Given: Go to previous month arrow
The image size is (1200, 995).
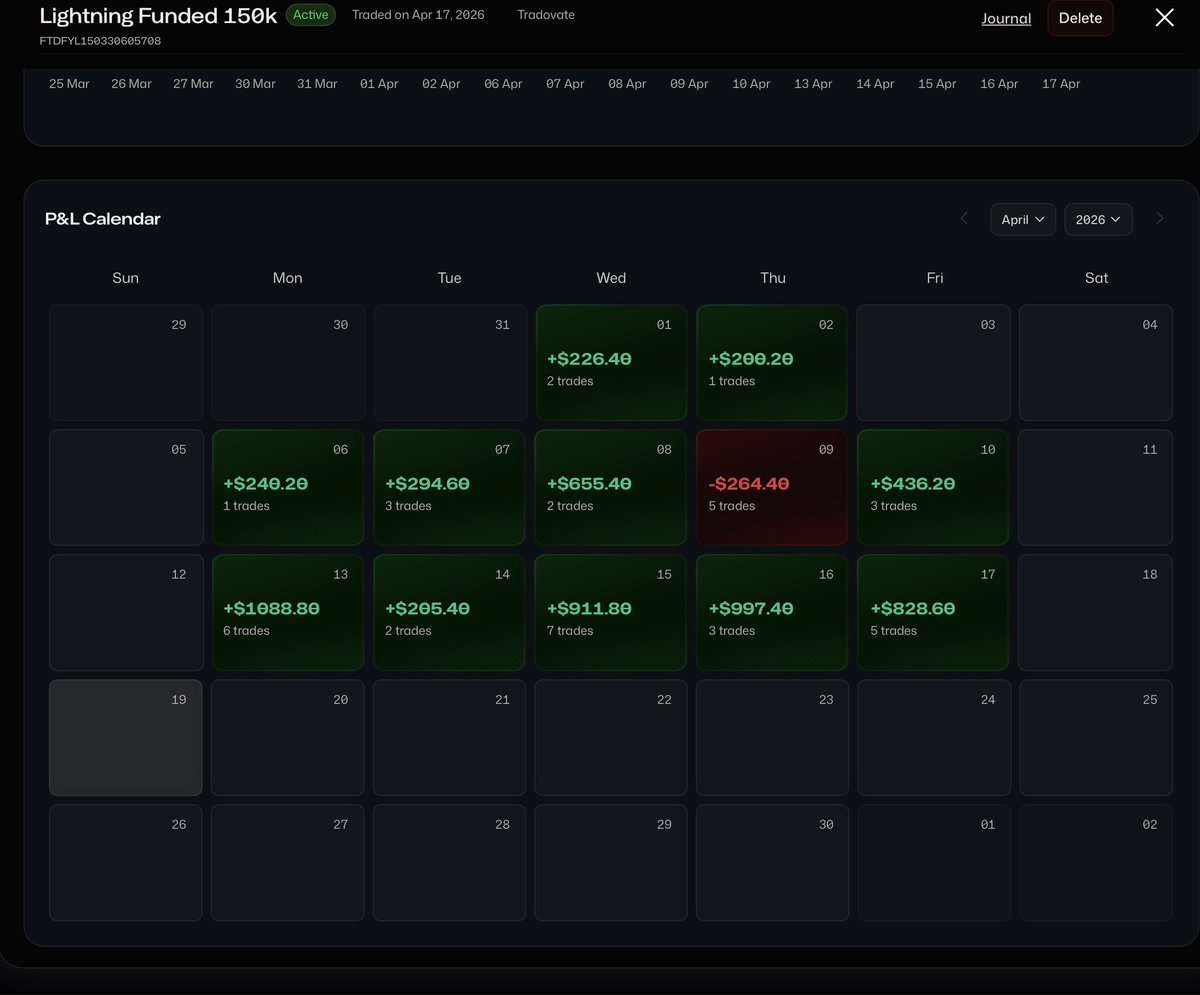Looking at the screenshot, I should 964,218.
